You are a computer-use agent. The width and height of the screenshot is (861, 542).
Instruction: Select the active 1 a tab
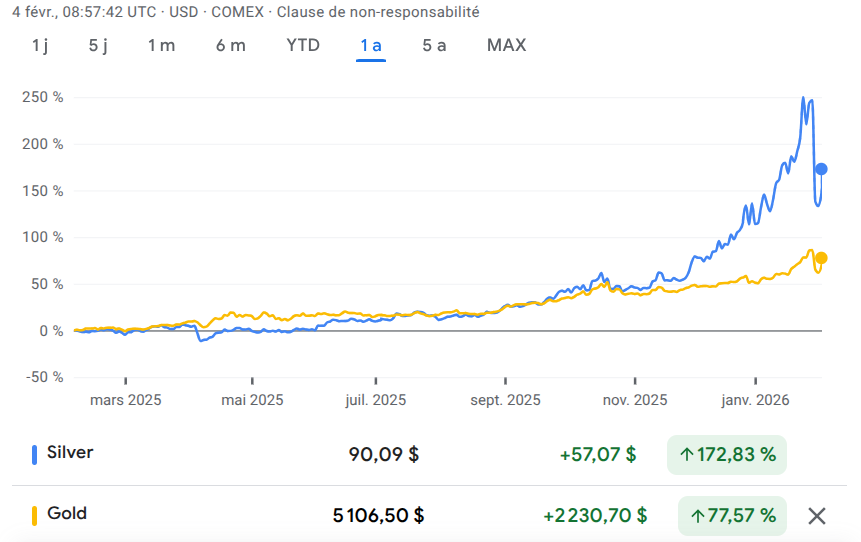(371, 45)
